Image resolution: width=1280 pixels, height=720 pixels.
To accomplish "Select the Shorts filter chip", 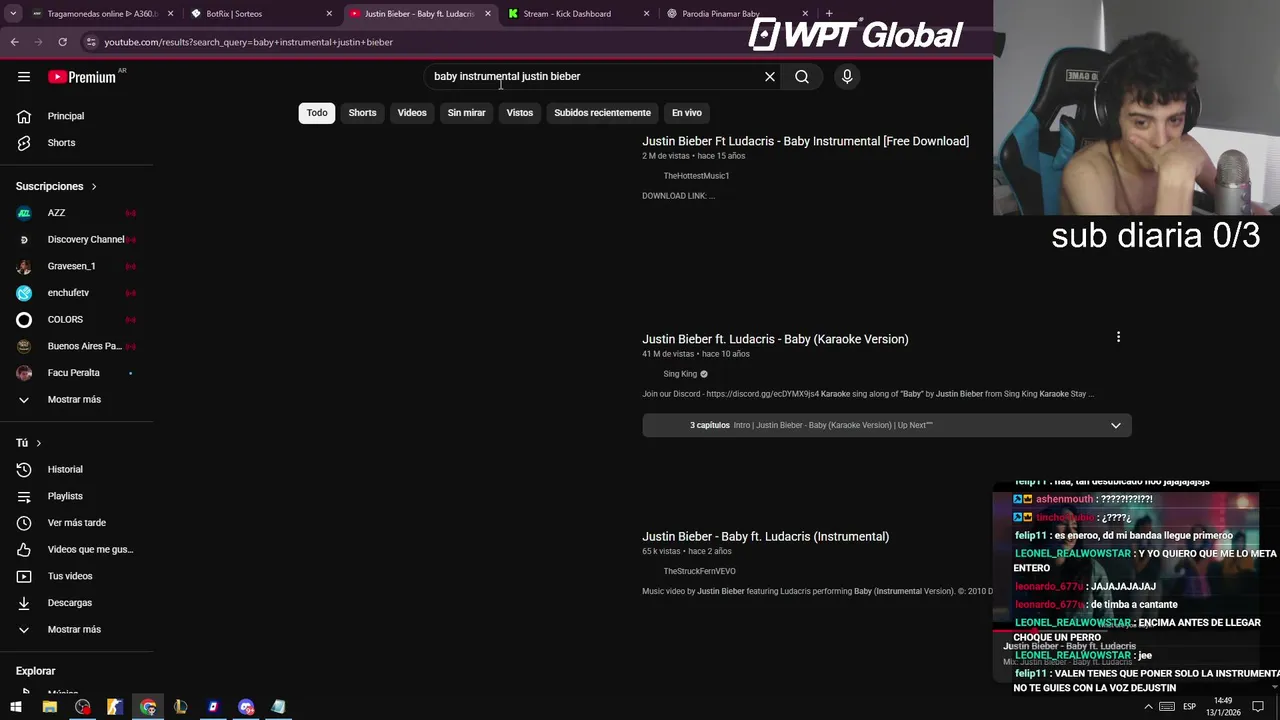I will pyautogui.click(x=362, y=113).
